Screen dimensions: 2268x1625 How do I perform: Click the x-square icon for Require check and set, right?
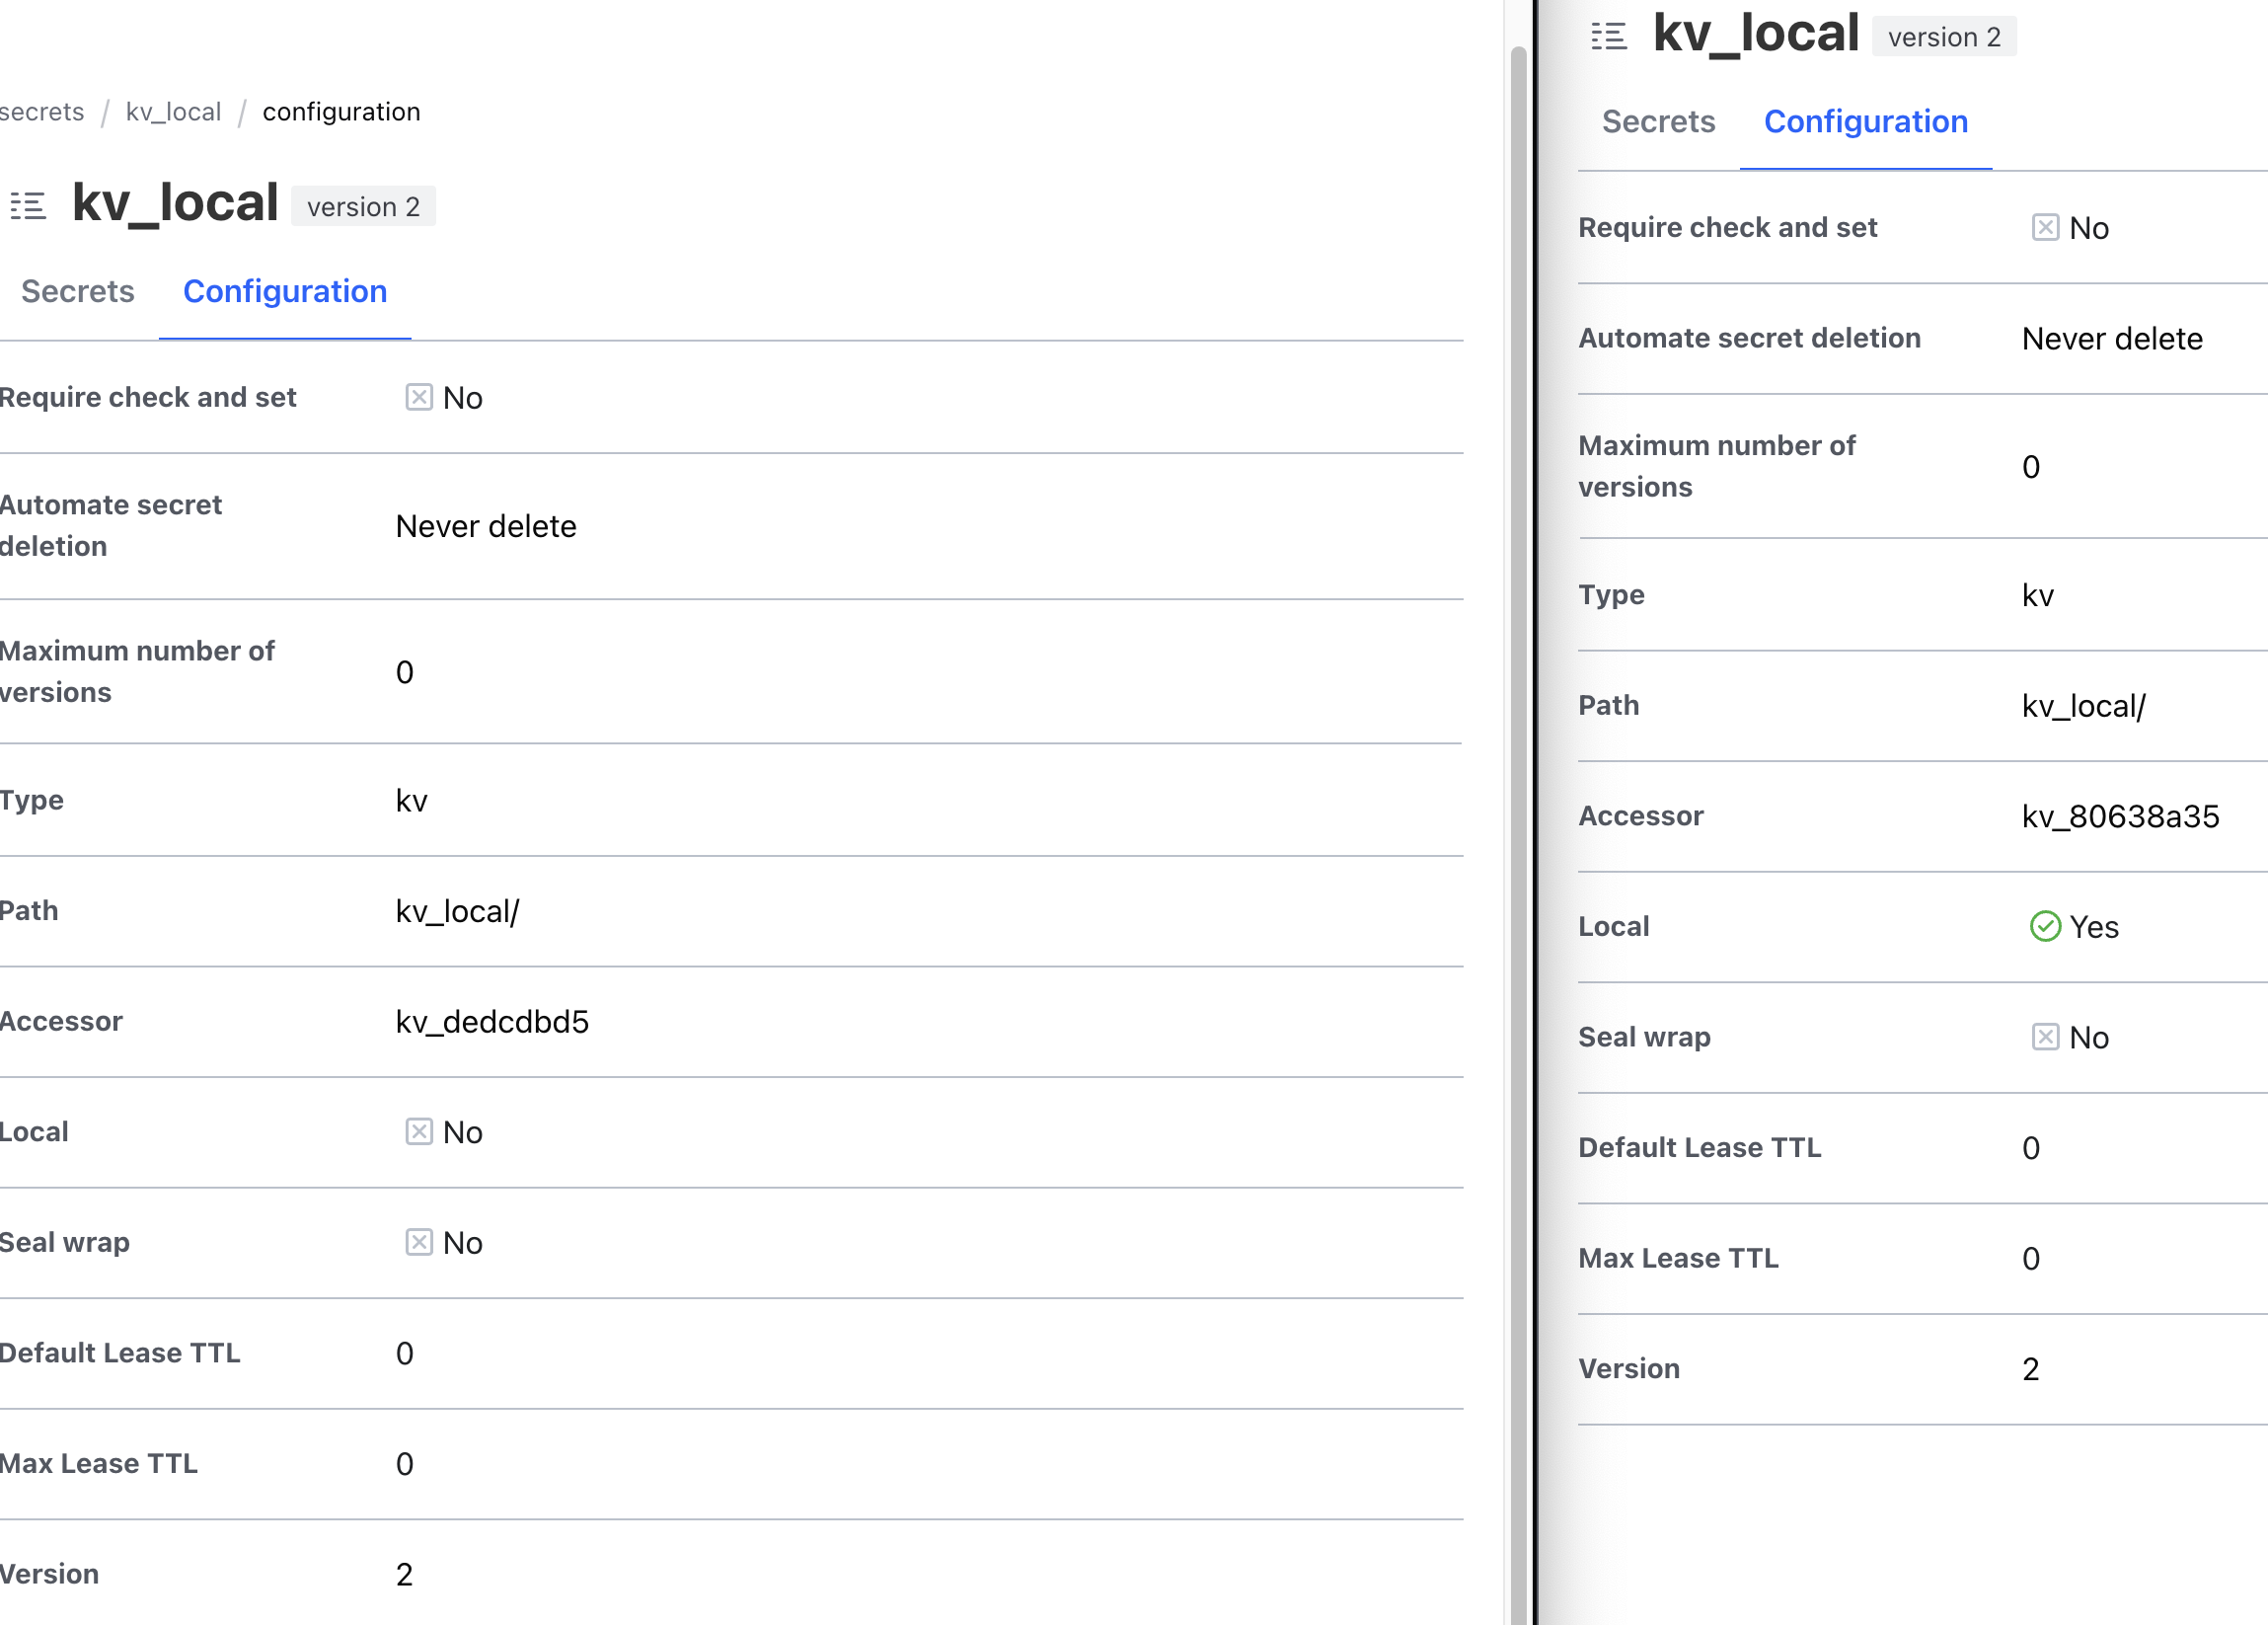pyautogui.click(x=2044, y=227)
